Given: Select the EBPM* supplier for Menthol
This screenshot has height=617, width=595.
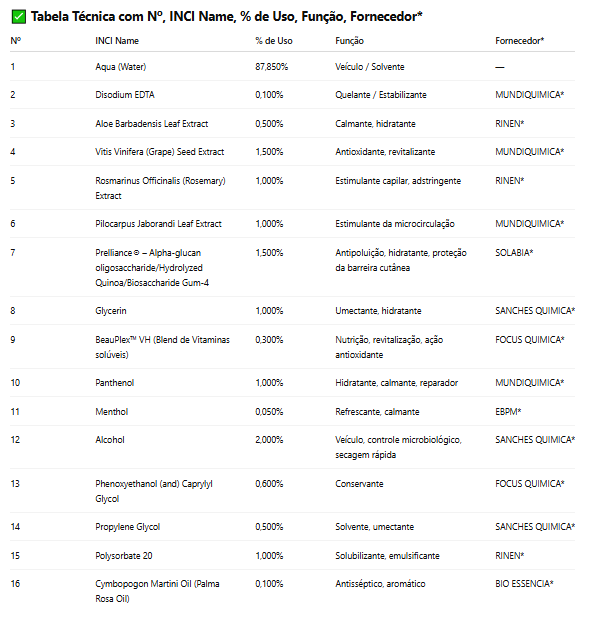Looking at the screenshot, I should click(x=508, y=412).
